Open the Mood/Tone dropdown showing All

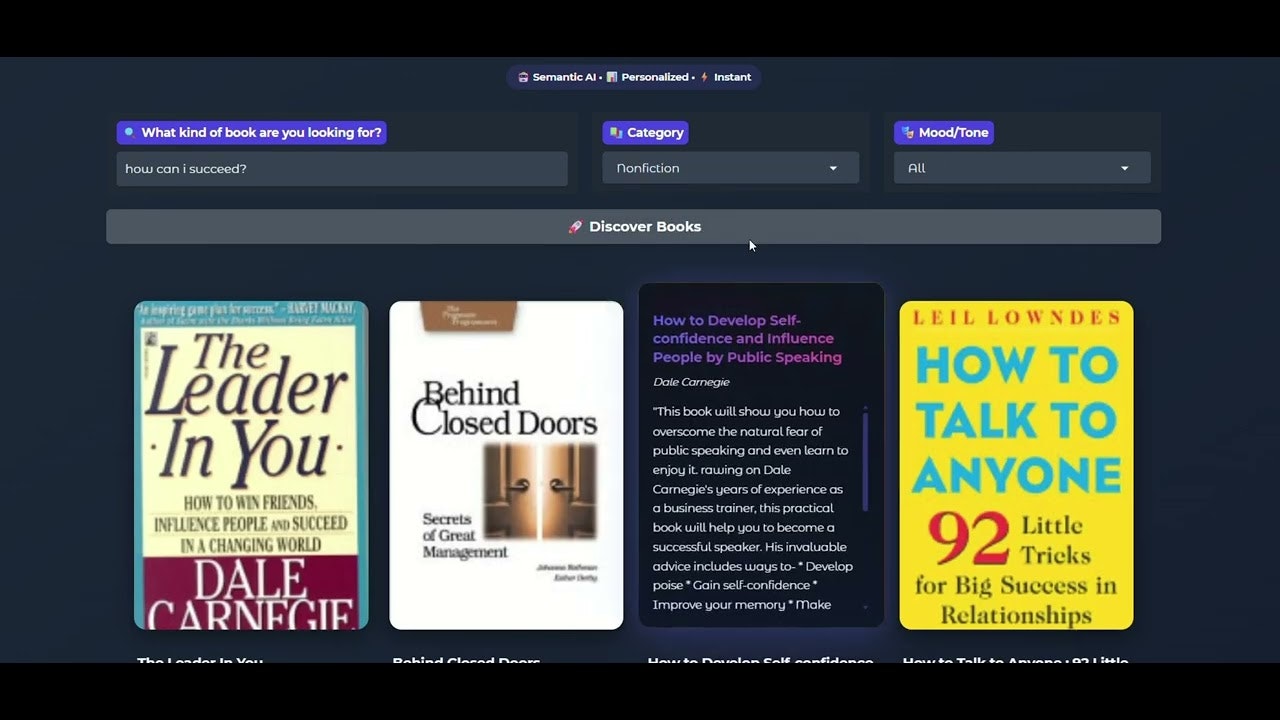[x=1021, y=167]
